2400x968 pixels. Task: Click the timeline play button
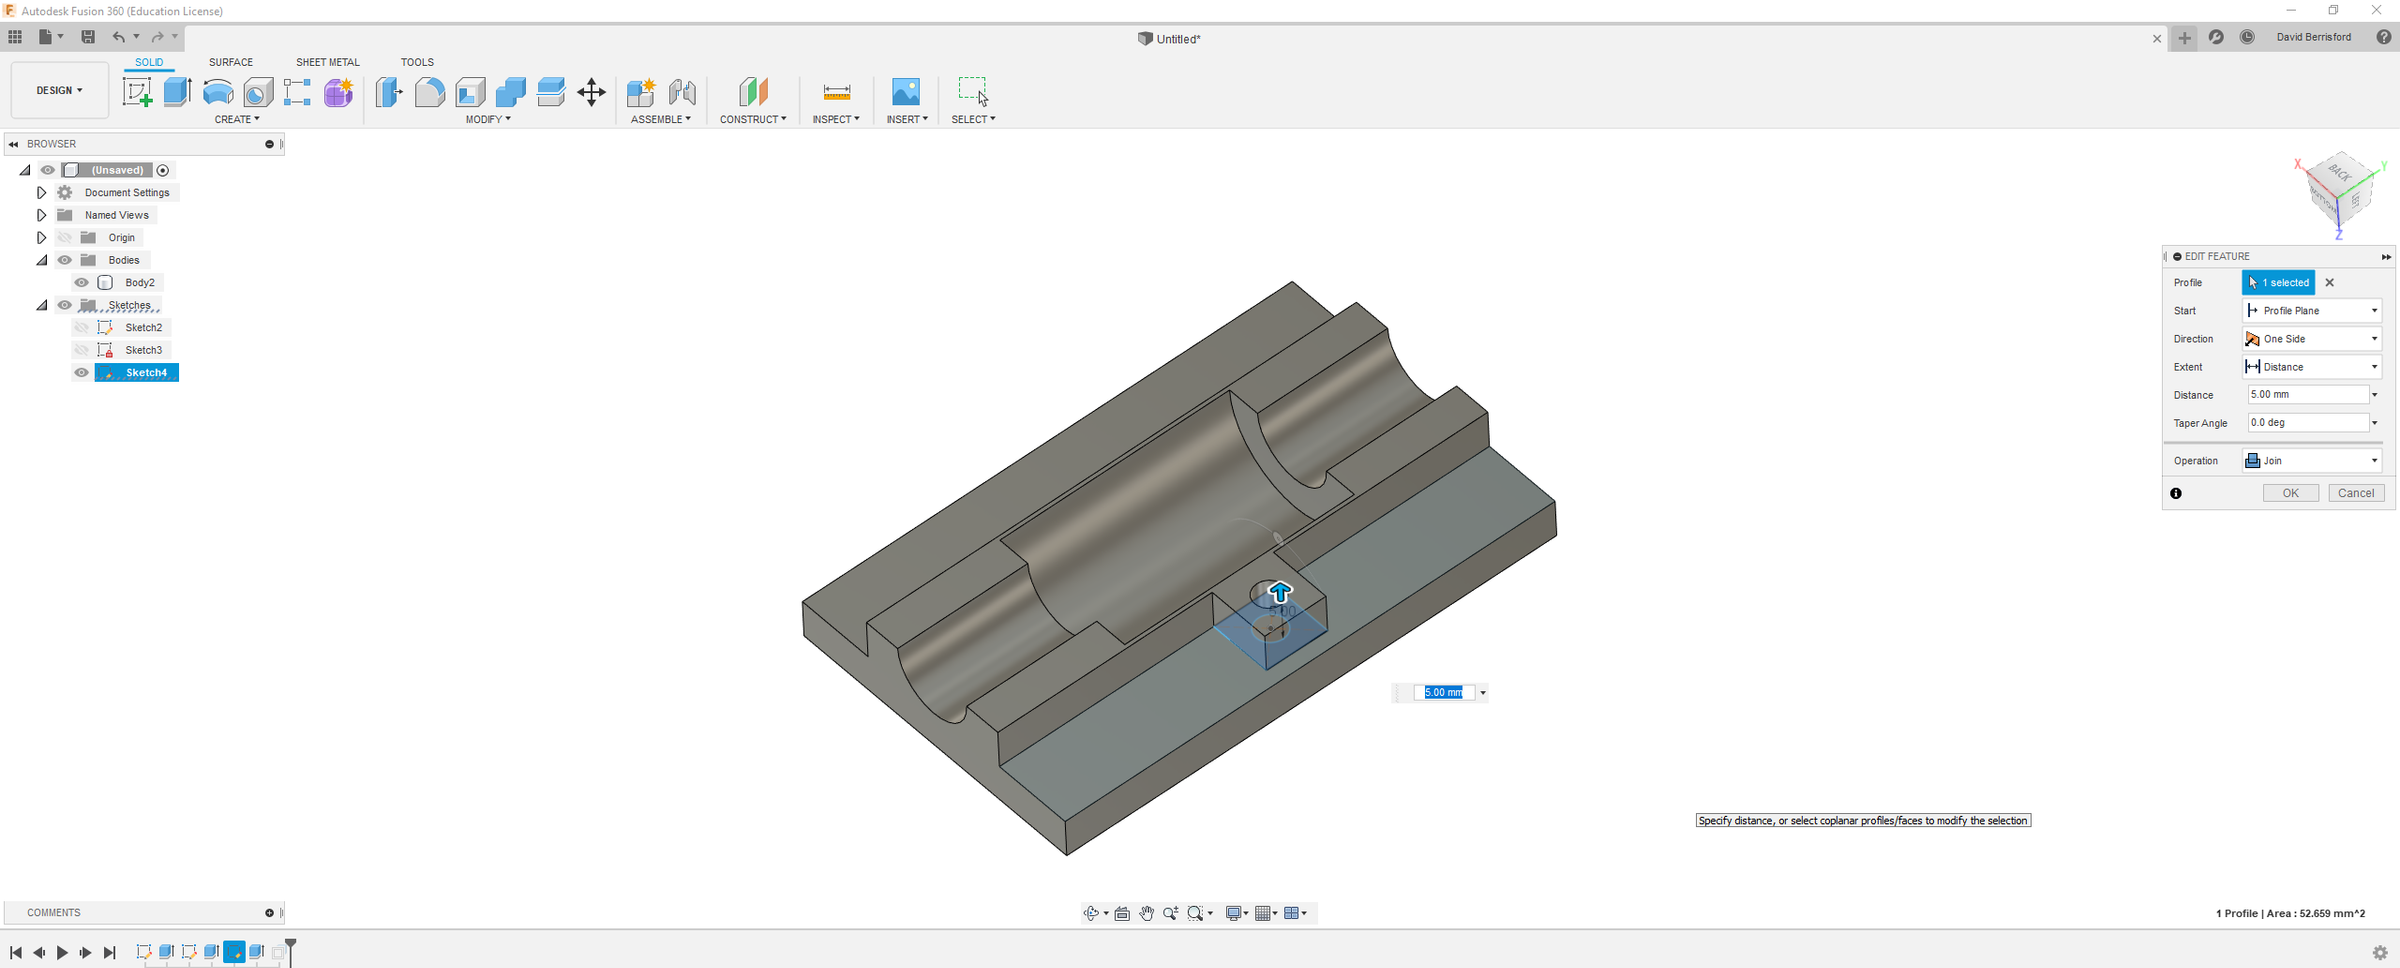[62, 953]
